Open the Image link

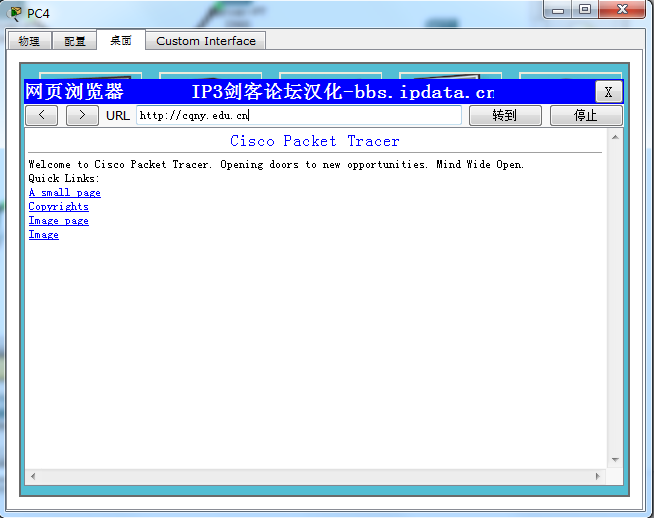43,235
